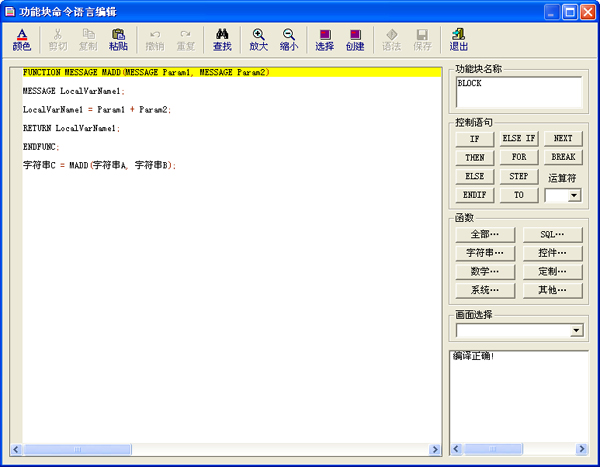Image resolution: width=600 pixels, height=467 pixels.
Task: Insert the ENDIF keyword
Action: coord(474,195)
